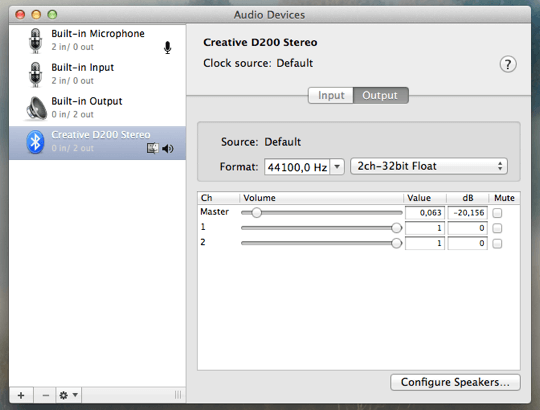540x410 pixels.
Task: Click the Master dB field -20,156
Action: pyautogui.click(x=467, y=213)
